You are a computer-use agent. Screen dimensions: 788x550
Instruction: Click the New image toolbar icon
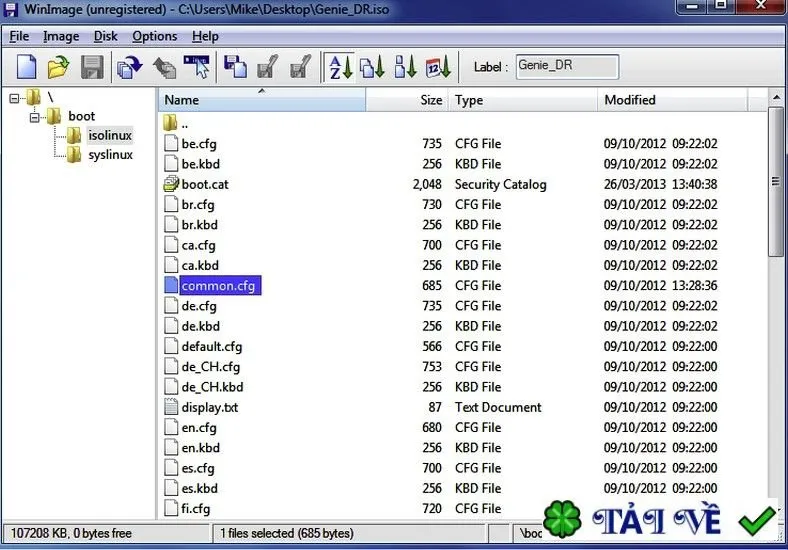point(27,66)
